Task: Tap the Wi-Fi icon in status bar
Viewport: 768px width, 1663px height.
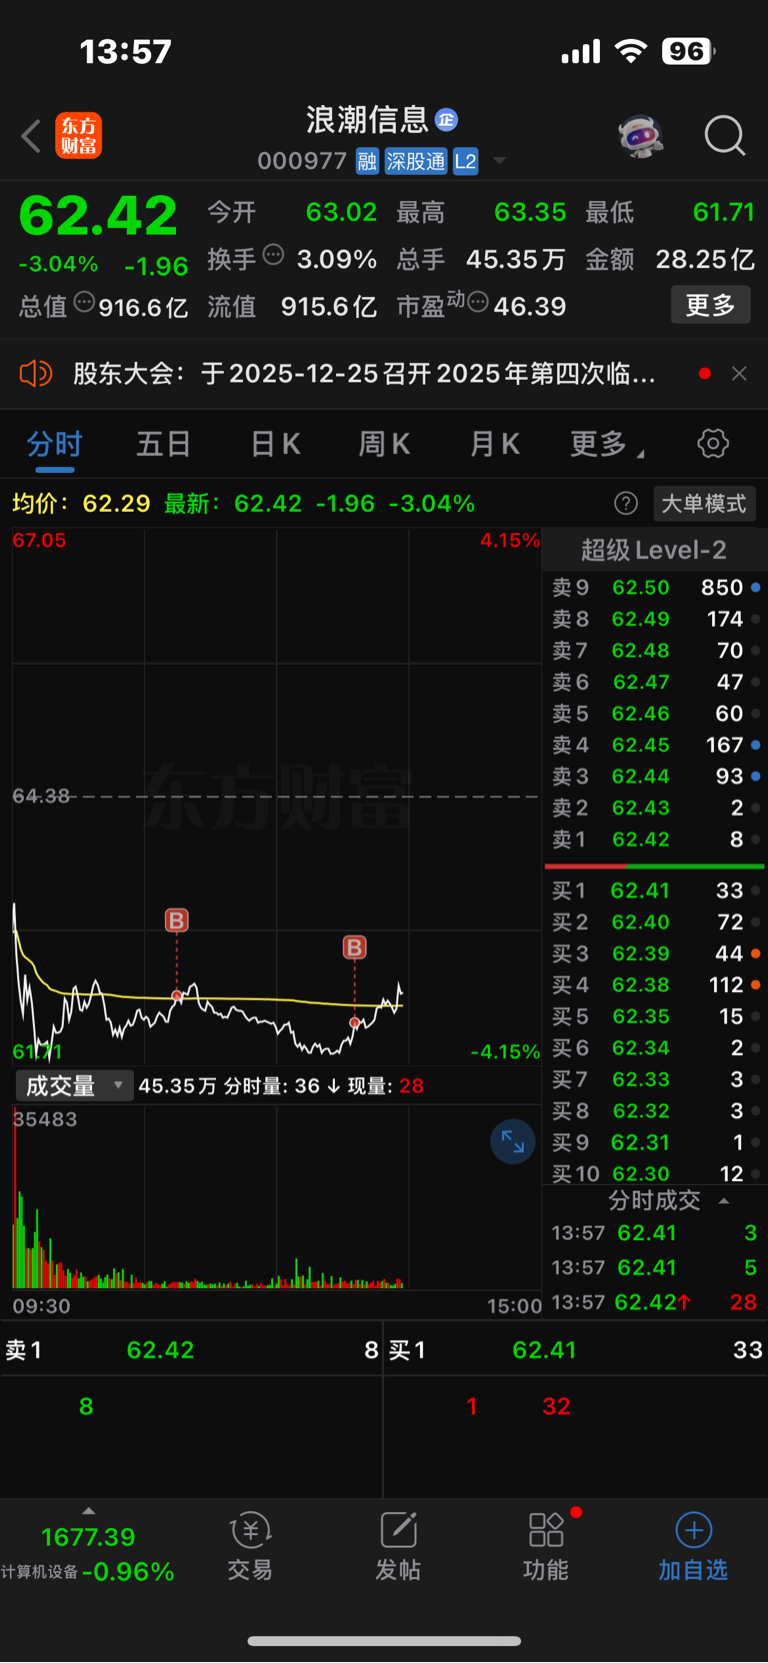Action: (x=630, y=51)
